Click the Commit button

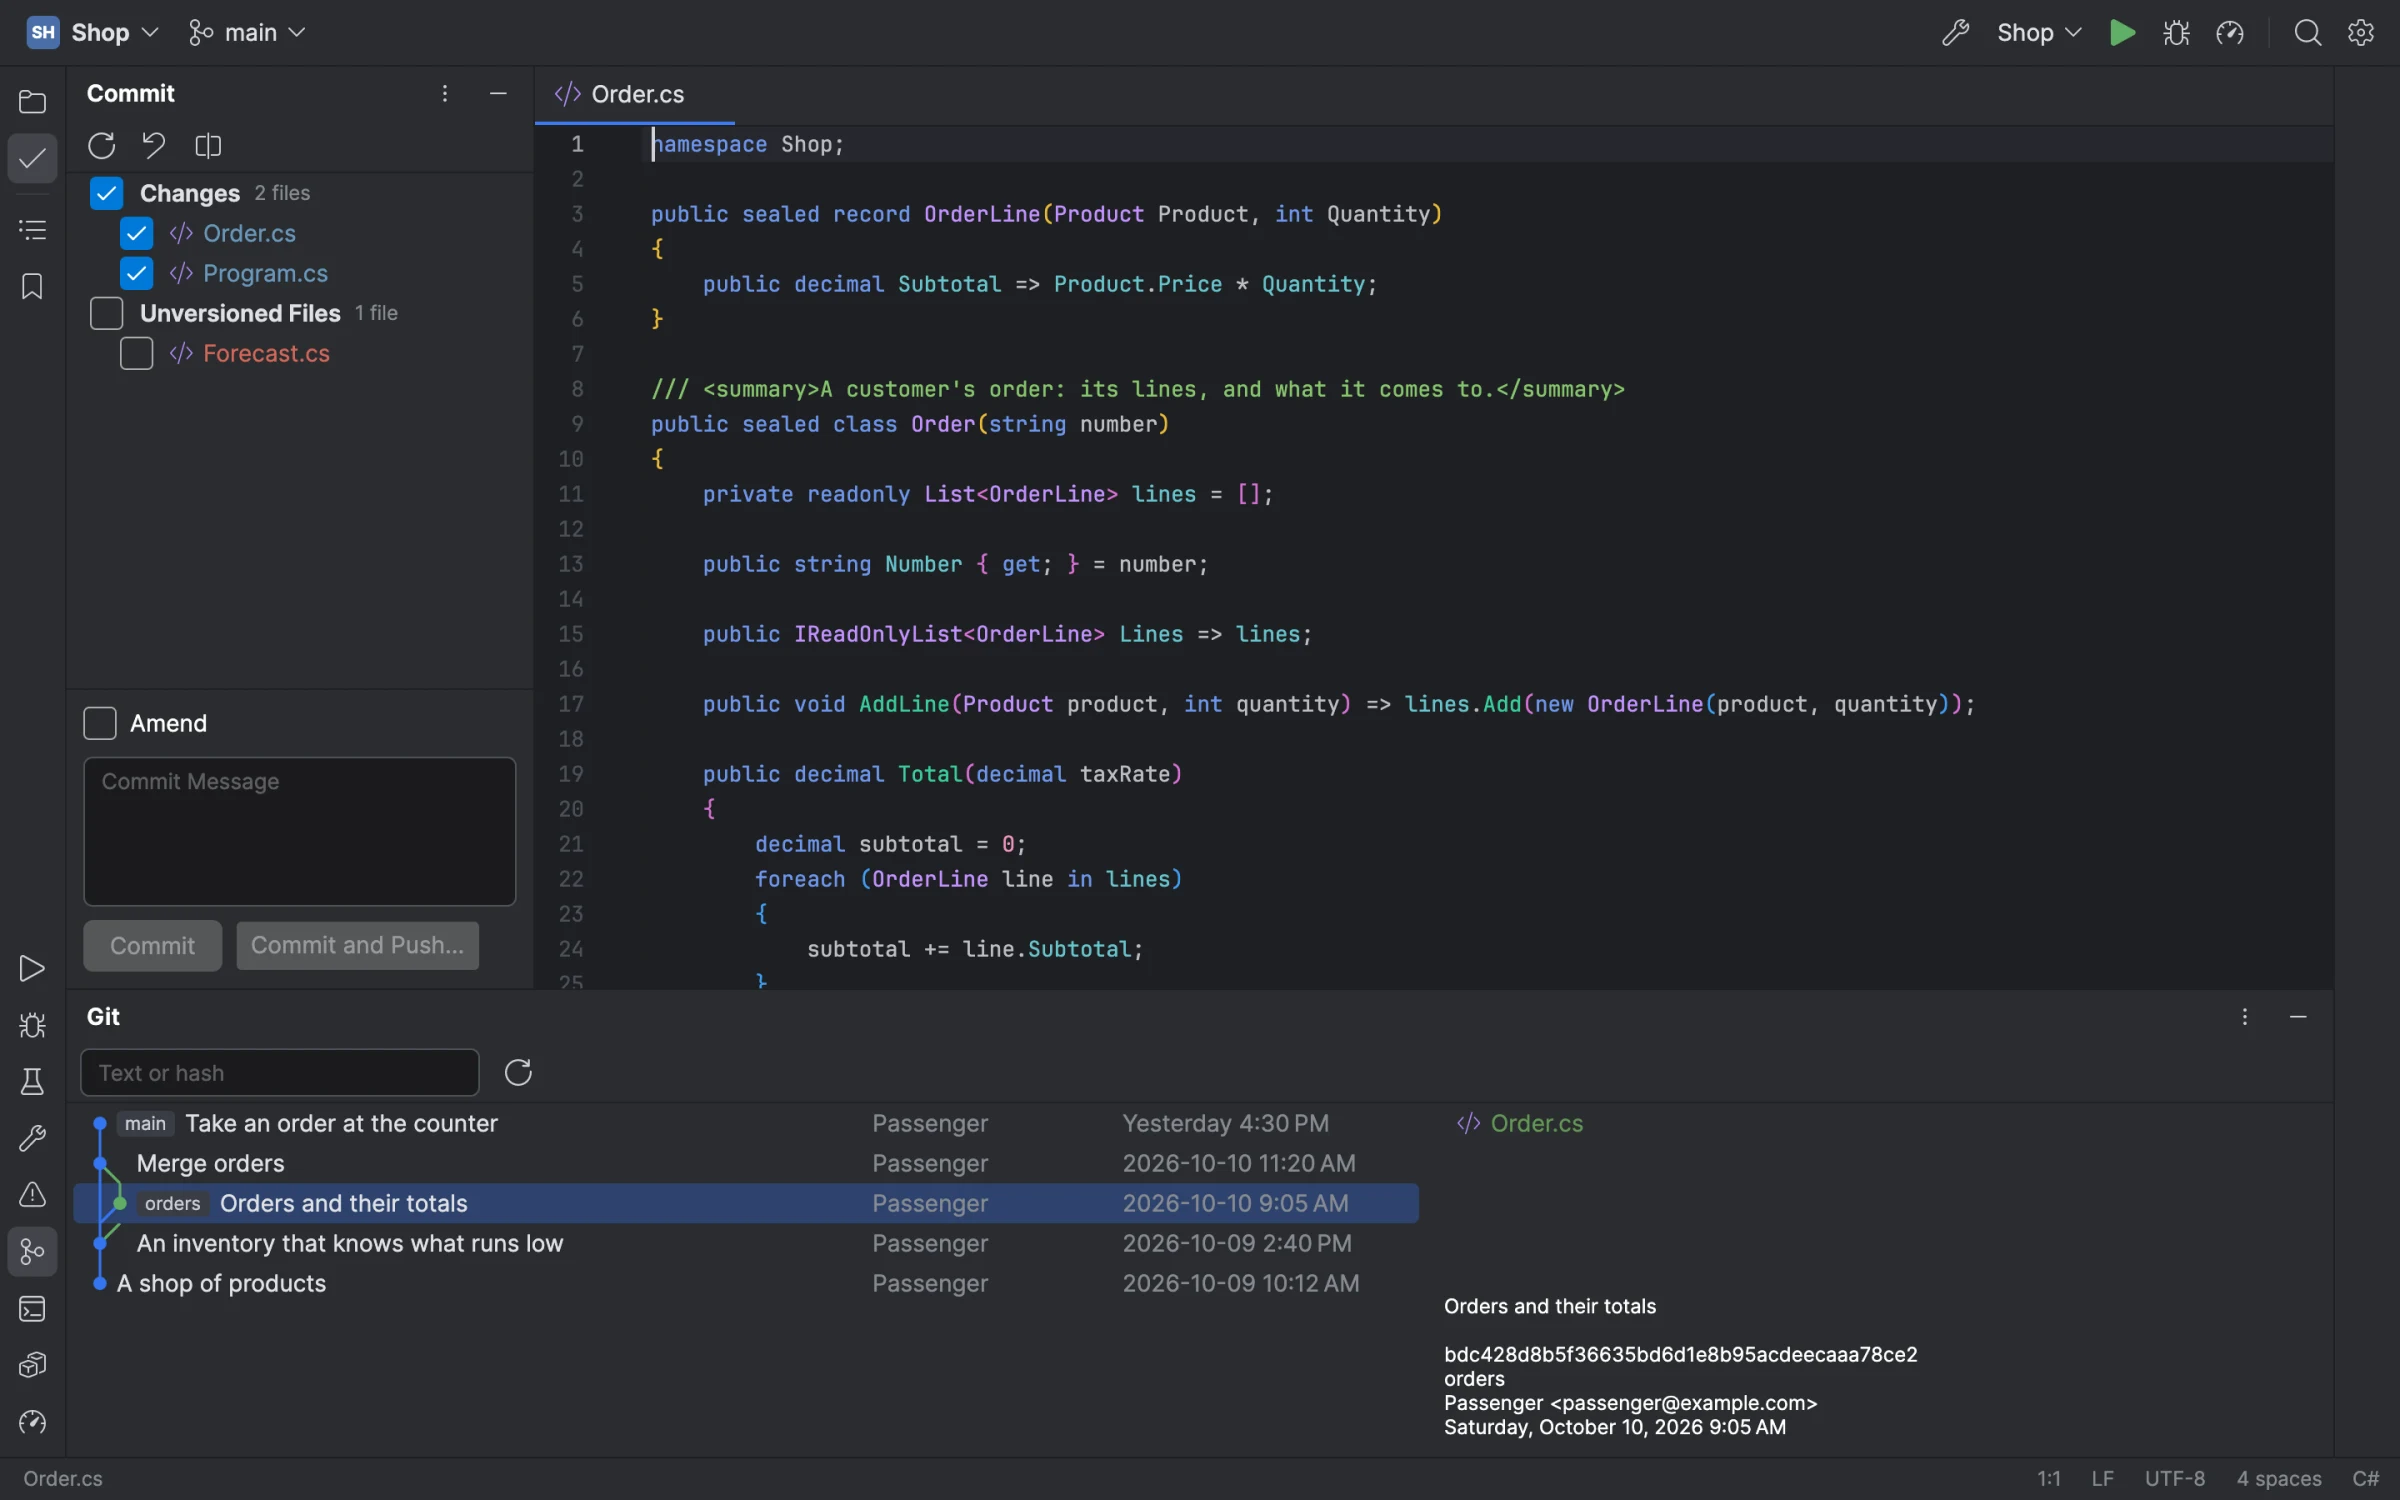pyautogui.click(x=152, y=945)
